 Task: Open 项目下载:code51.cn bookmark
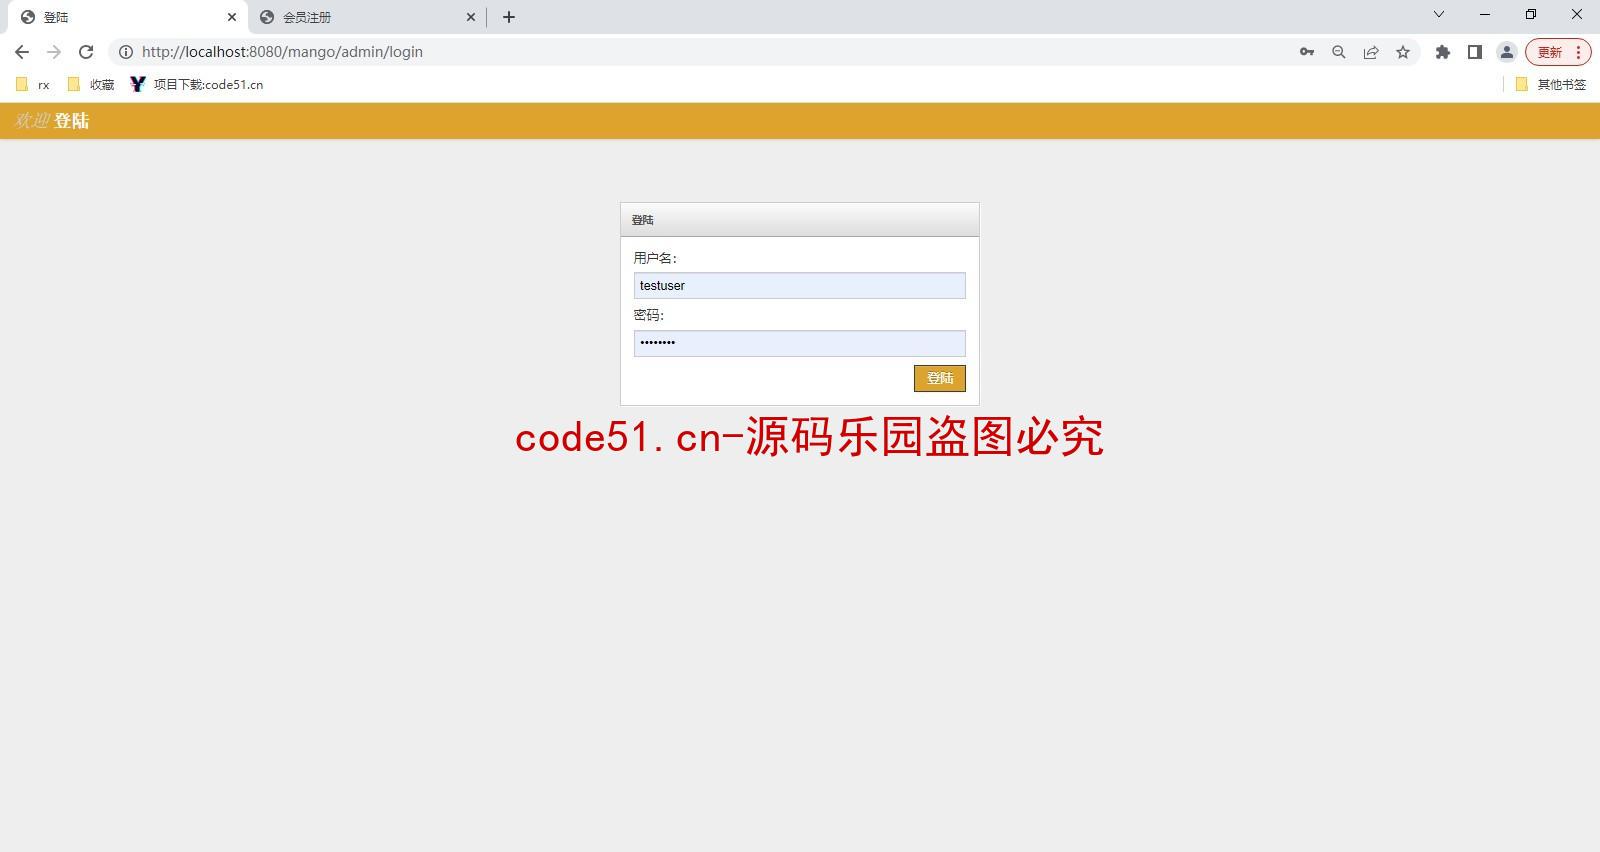coord(197,85)
